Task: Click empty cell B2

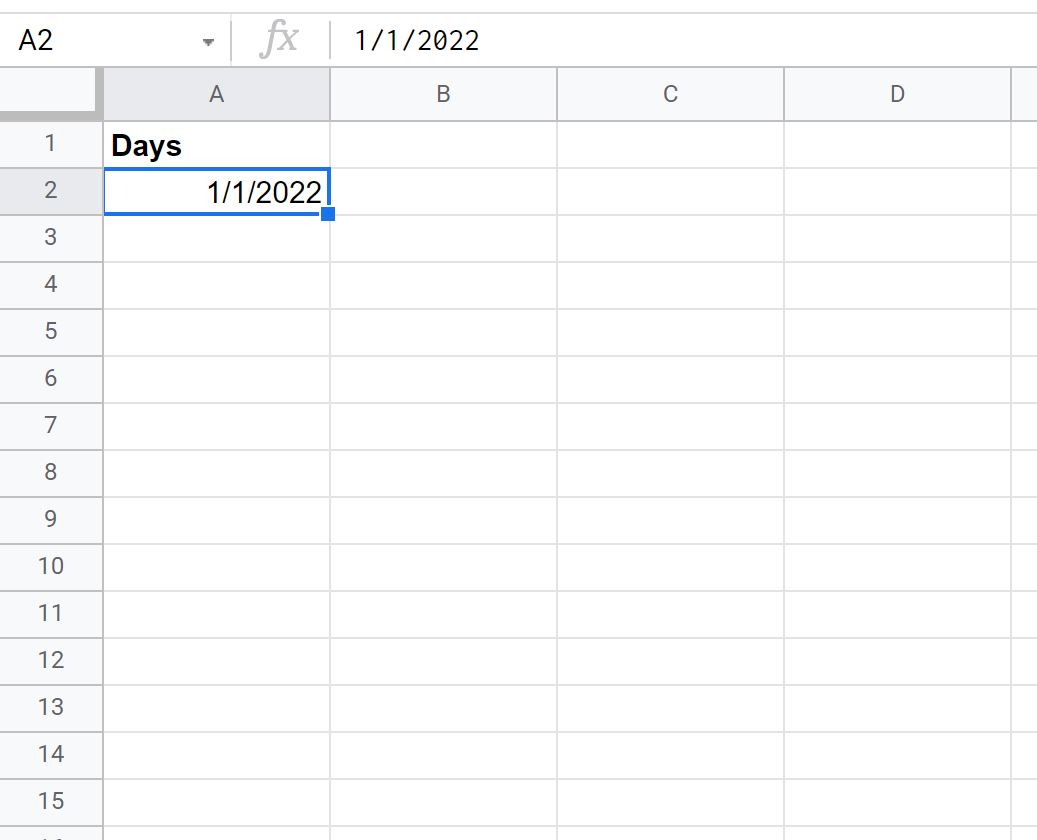Action: click(444, 191)
